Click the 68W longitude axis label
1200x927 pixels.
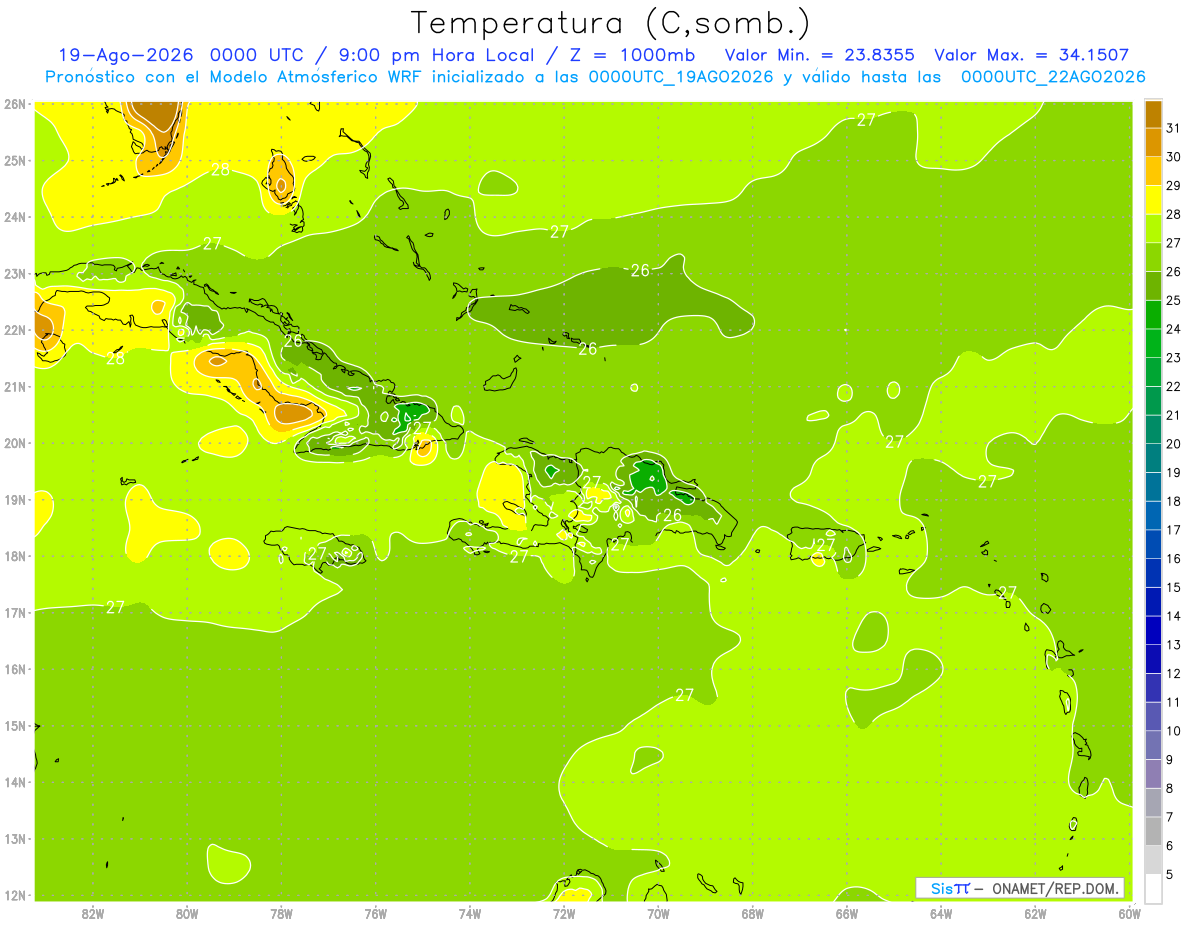coord(753,913)
